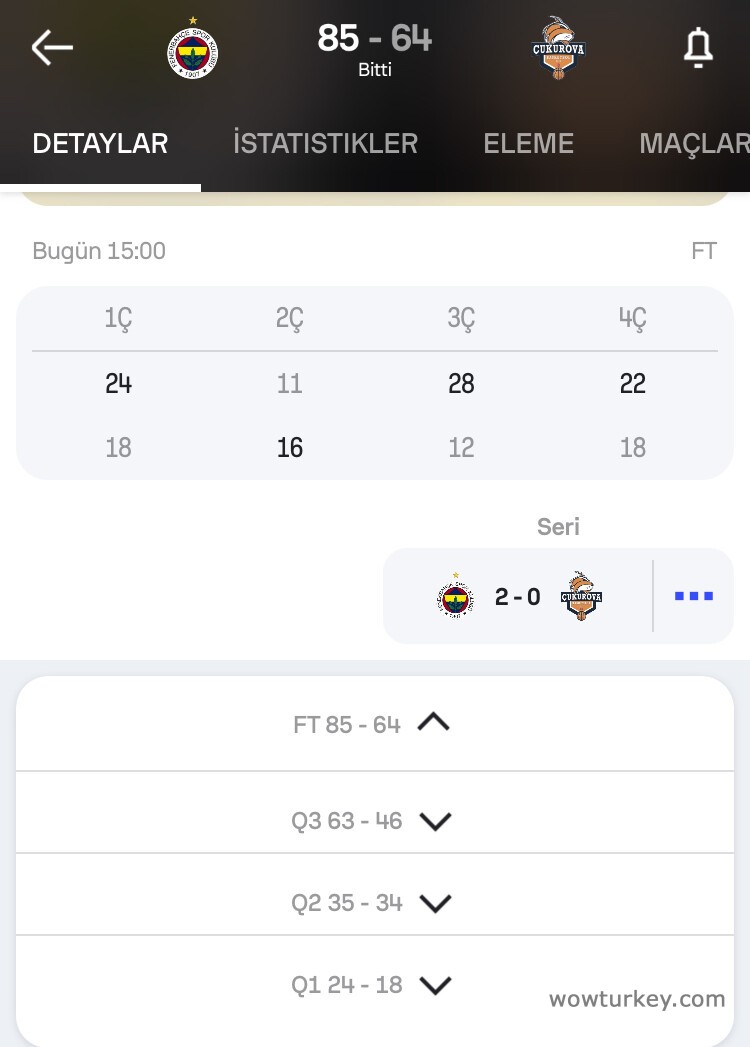Viewport: 750px width, 1047px height.
Task: Tap the 2 - 0 series score
Action: click(518, 597)
